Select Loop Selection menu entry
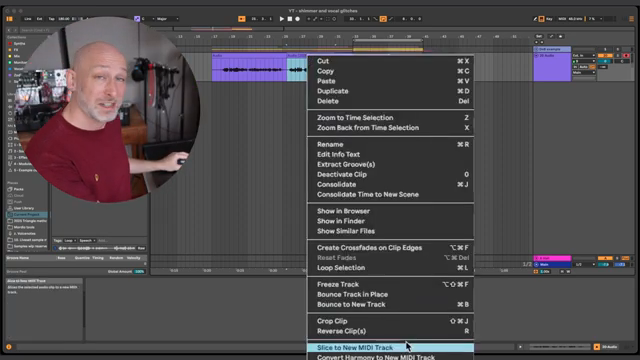Image resolution: width=640 pixels, height=360 pixels. click(x=391, y=268)
